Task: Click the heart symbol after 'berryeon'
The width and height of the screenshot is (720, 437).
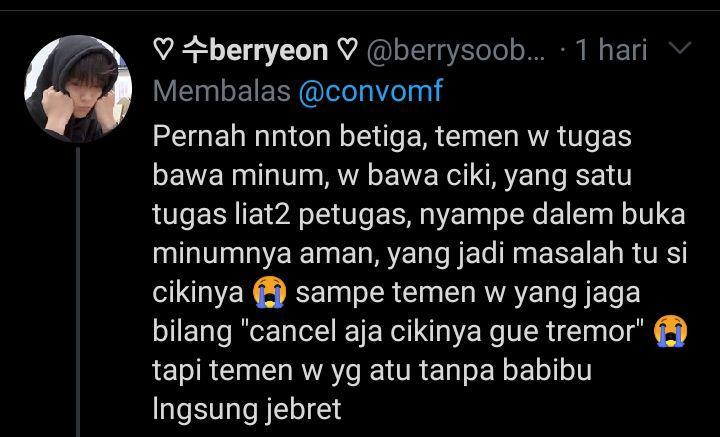Action: click(x=347, y=50)
